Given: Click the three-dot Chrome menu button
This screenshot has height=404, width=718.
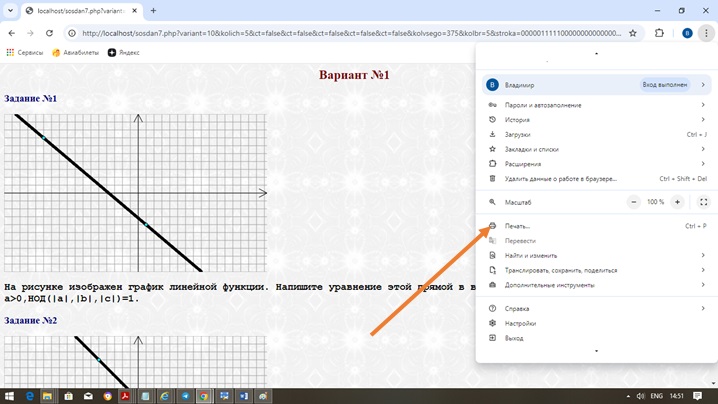Looking at the screenshot, I should [x=705, y=33].
